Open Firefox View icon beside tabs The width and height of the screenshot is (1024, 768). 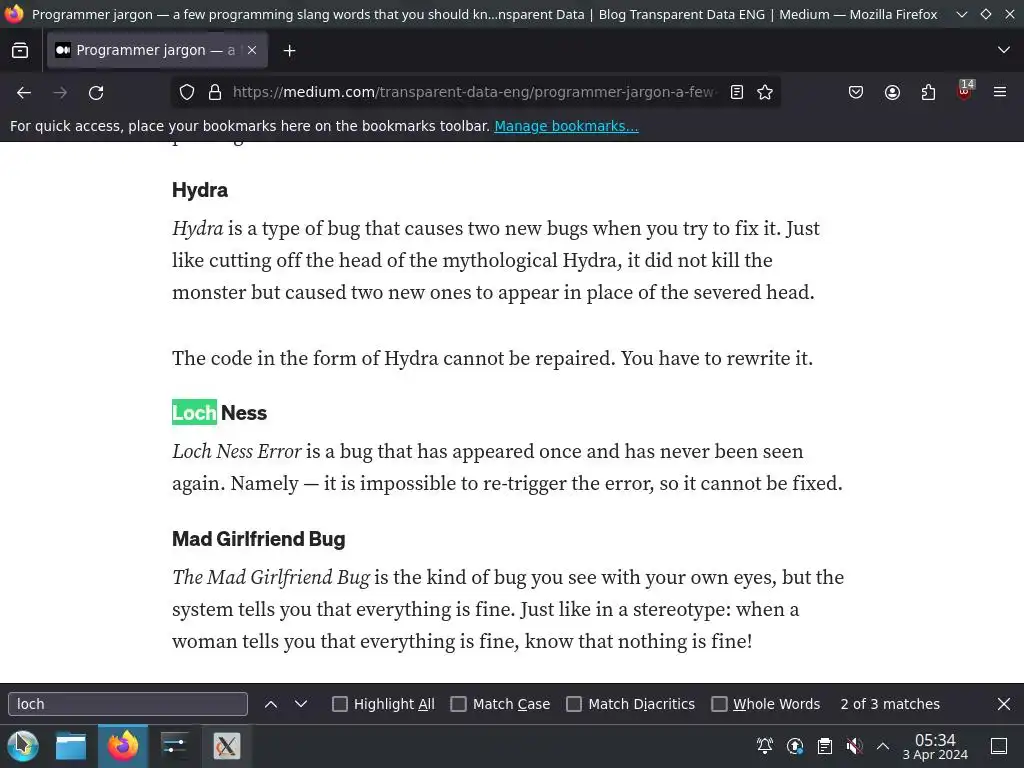pyautogui.click(x=20, y=50)
